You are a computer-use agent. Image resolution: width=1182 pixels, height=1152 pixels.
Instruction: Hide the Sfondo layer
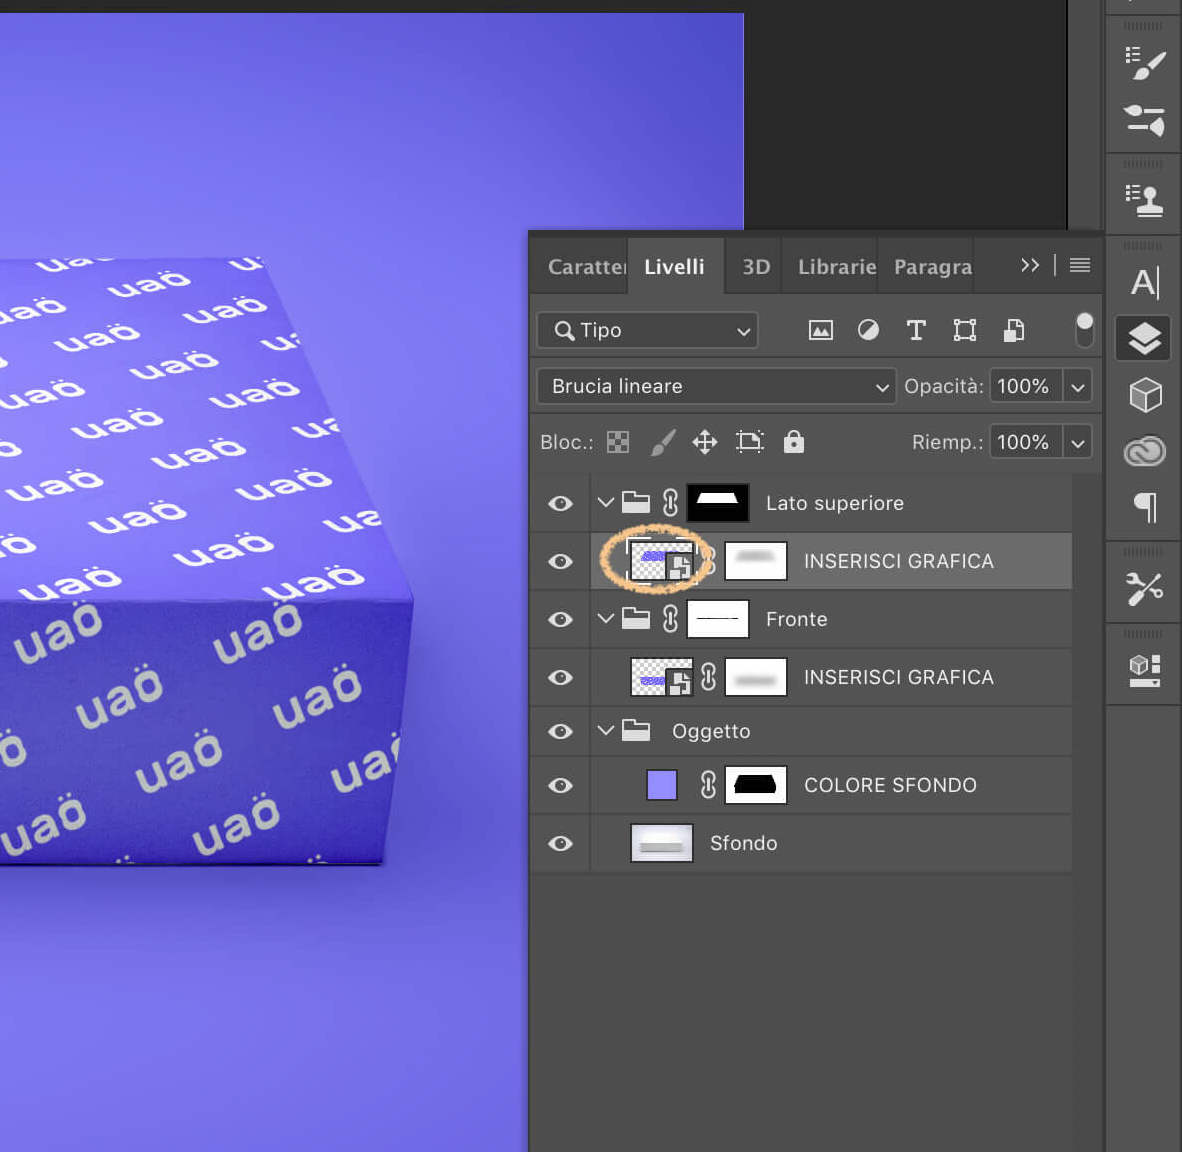(561, 843)
